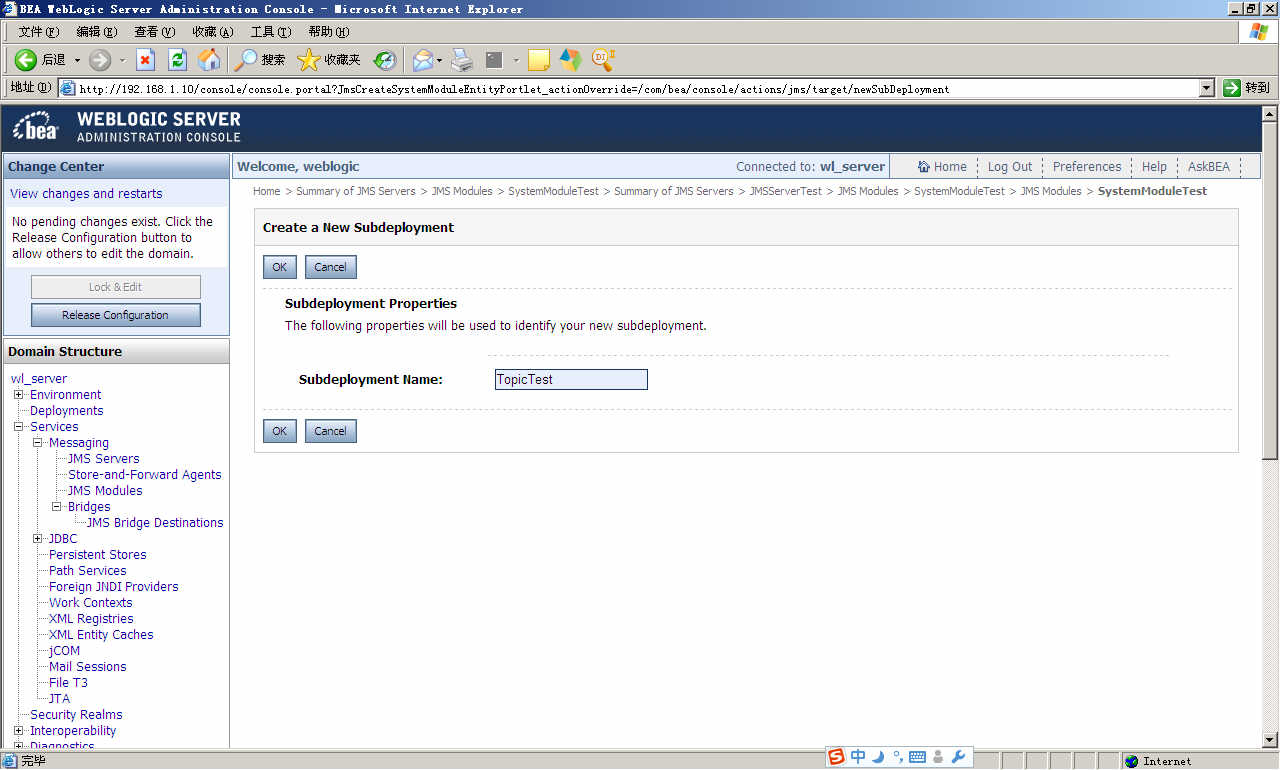The width and height of the screenshot is (1280, 770).
Task: Open the 帮助 (Help) menu
Action: coord(328,32)
